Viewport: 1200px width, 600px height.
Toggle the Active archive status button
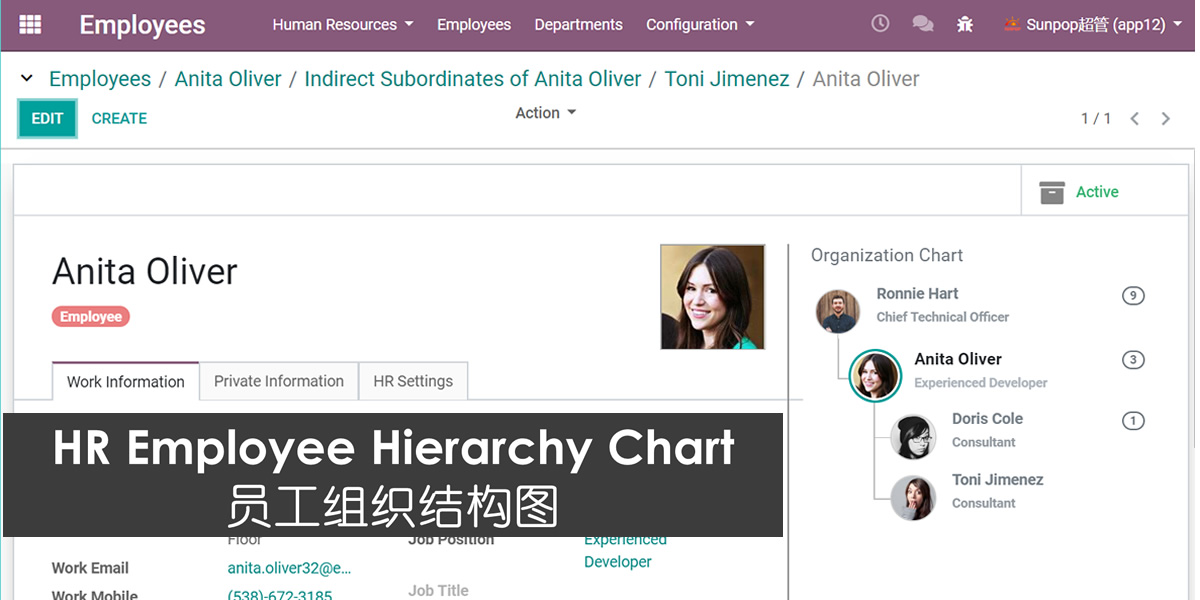[x=1080, y=192]
